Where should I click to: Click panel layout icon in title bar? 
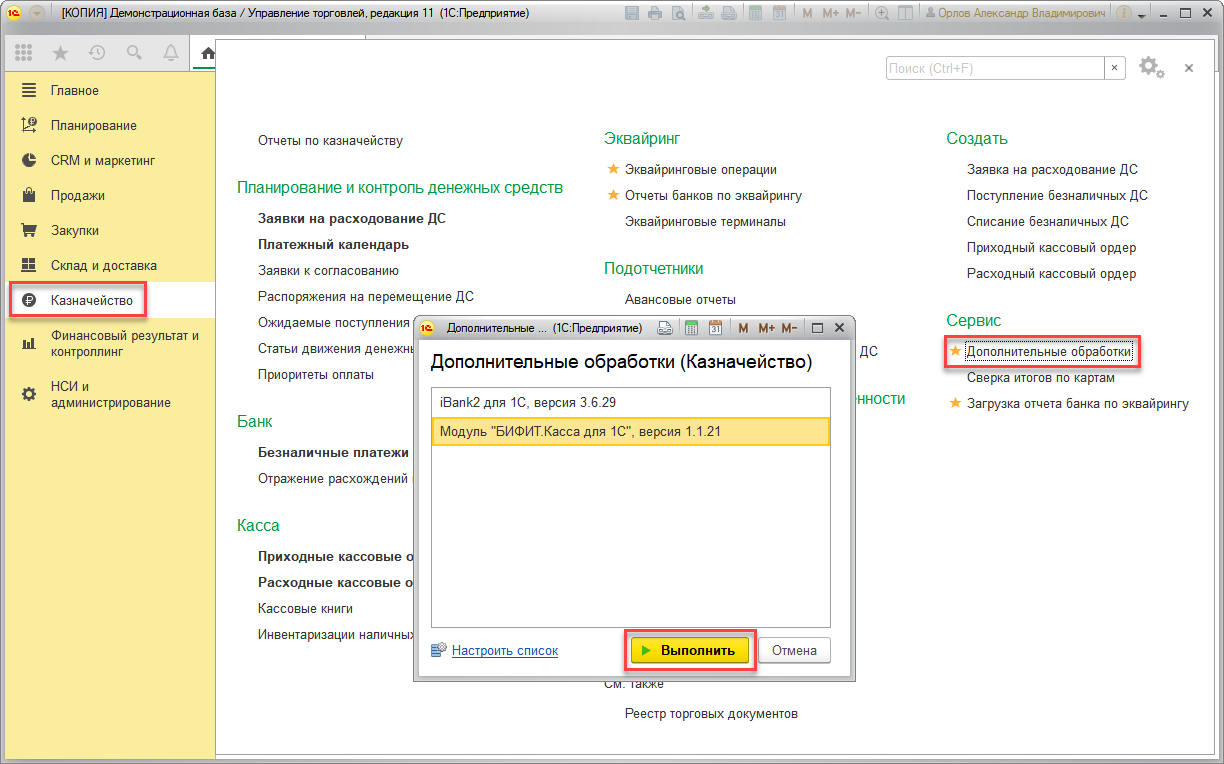(x=905, y=13)
